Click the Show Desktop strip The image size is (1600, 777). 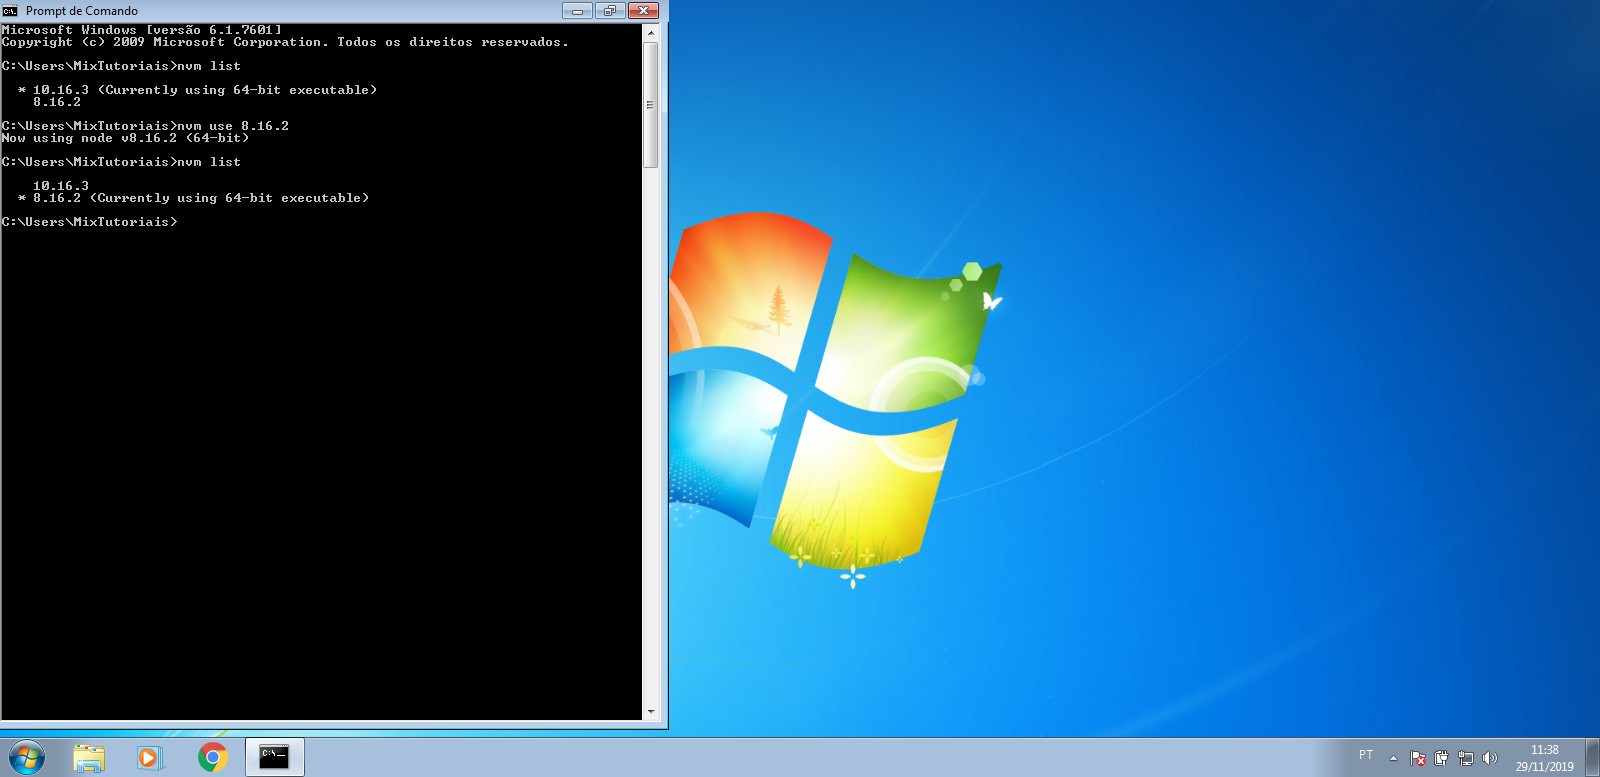(1592, 757)
